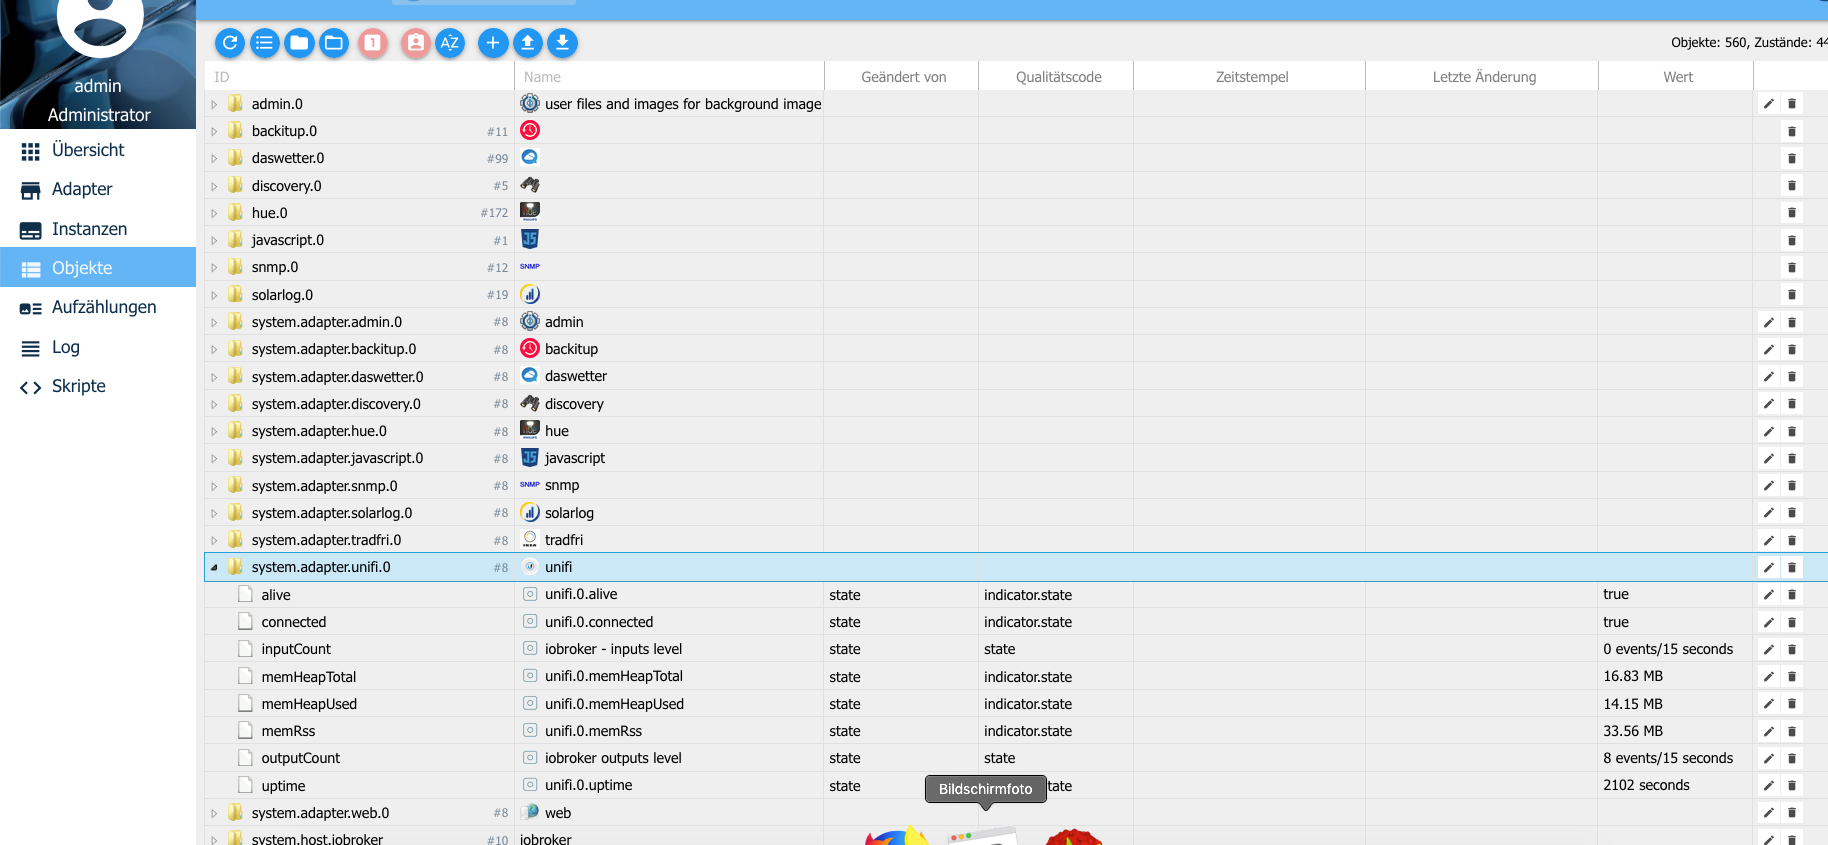Collapse the system.adapter.unifi.0 node
This screenshot has width=1828, height=845.
click(x=214, y=567)
